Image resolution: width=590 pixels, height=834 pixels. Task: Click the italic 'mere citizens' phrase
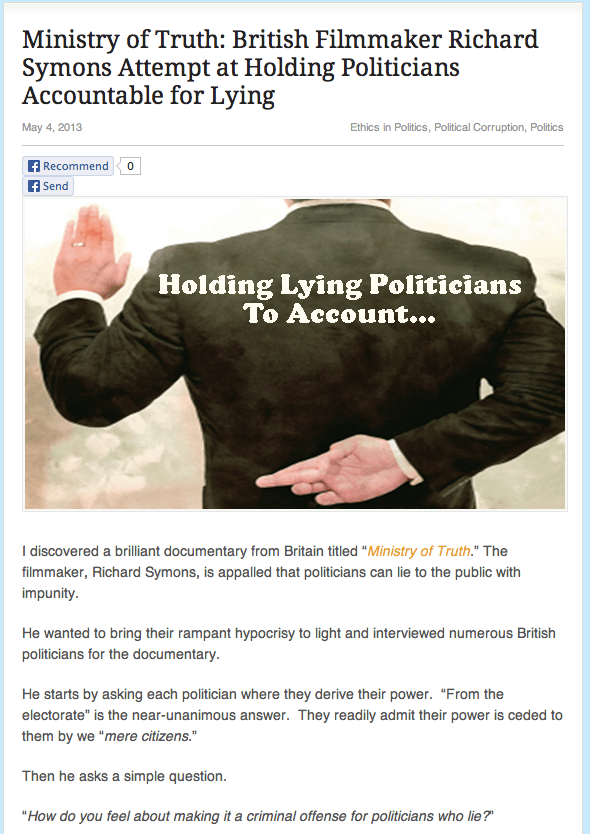point(147,736)
